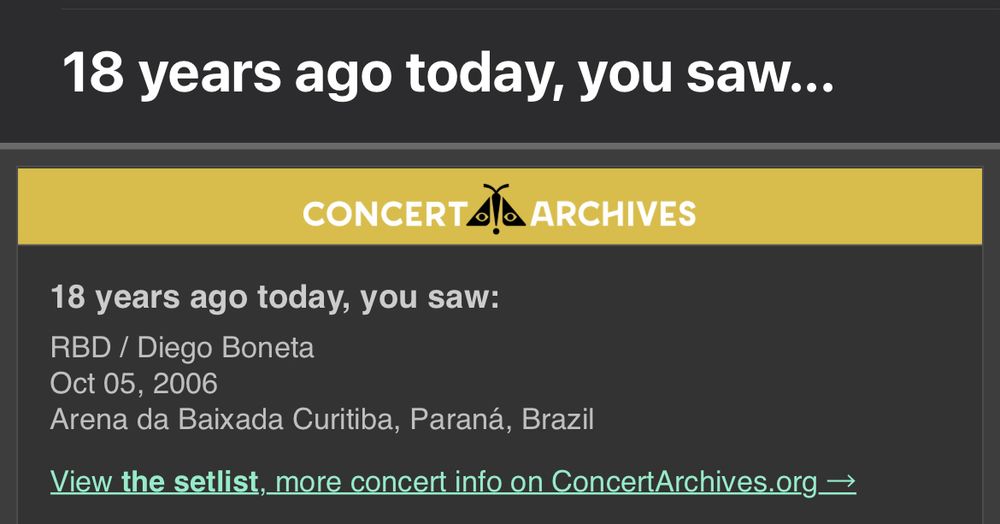This screenshot has height=524, width=1000.
Task: Click the moth logo icon in banner
Action: (496, 209)
